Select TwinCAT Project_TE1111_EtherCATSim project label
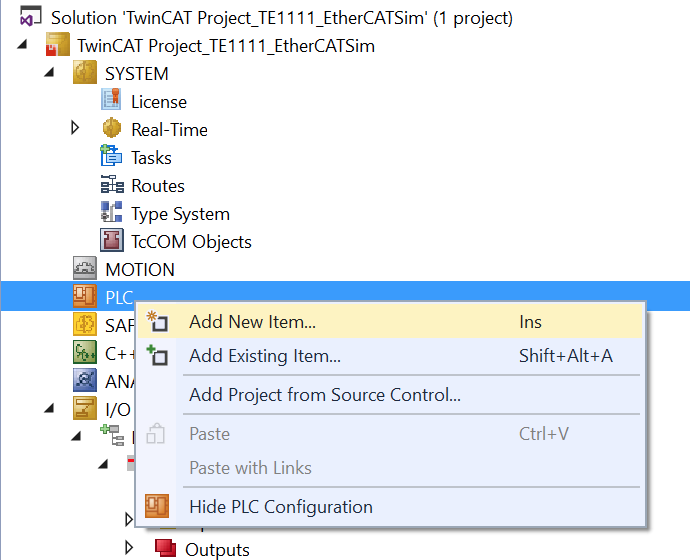Image resolution: width=690 pixels, height=560 pixels. click(x=226, y=46)
